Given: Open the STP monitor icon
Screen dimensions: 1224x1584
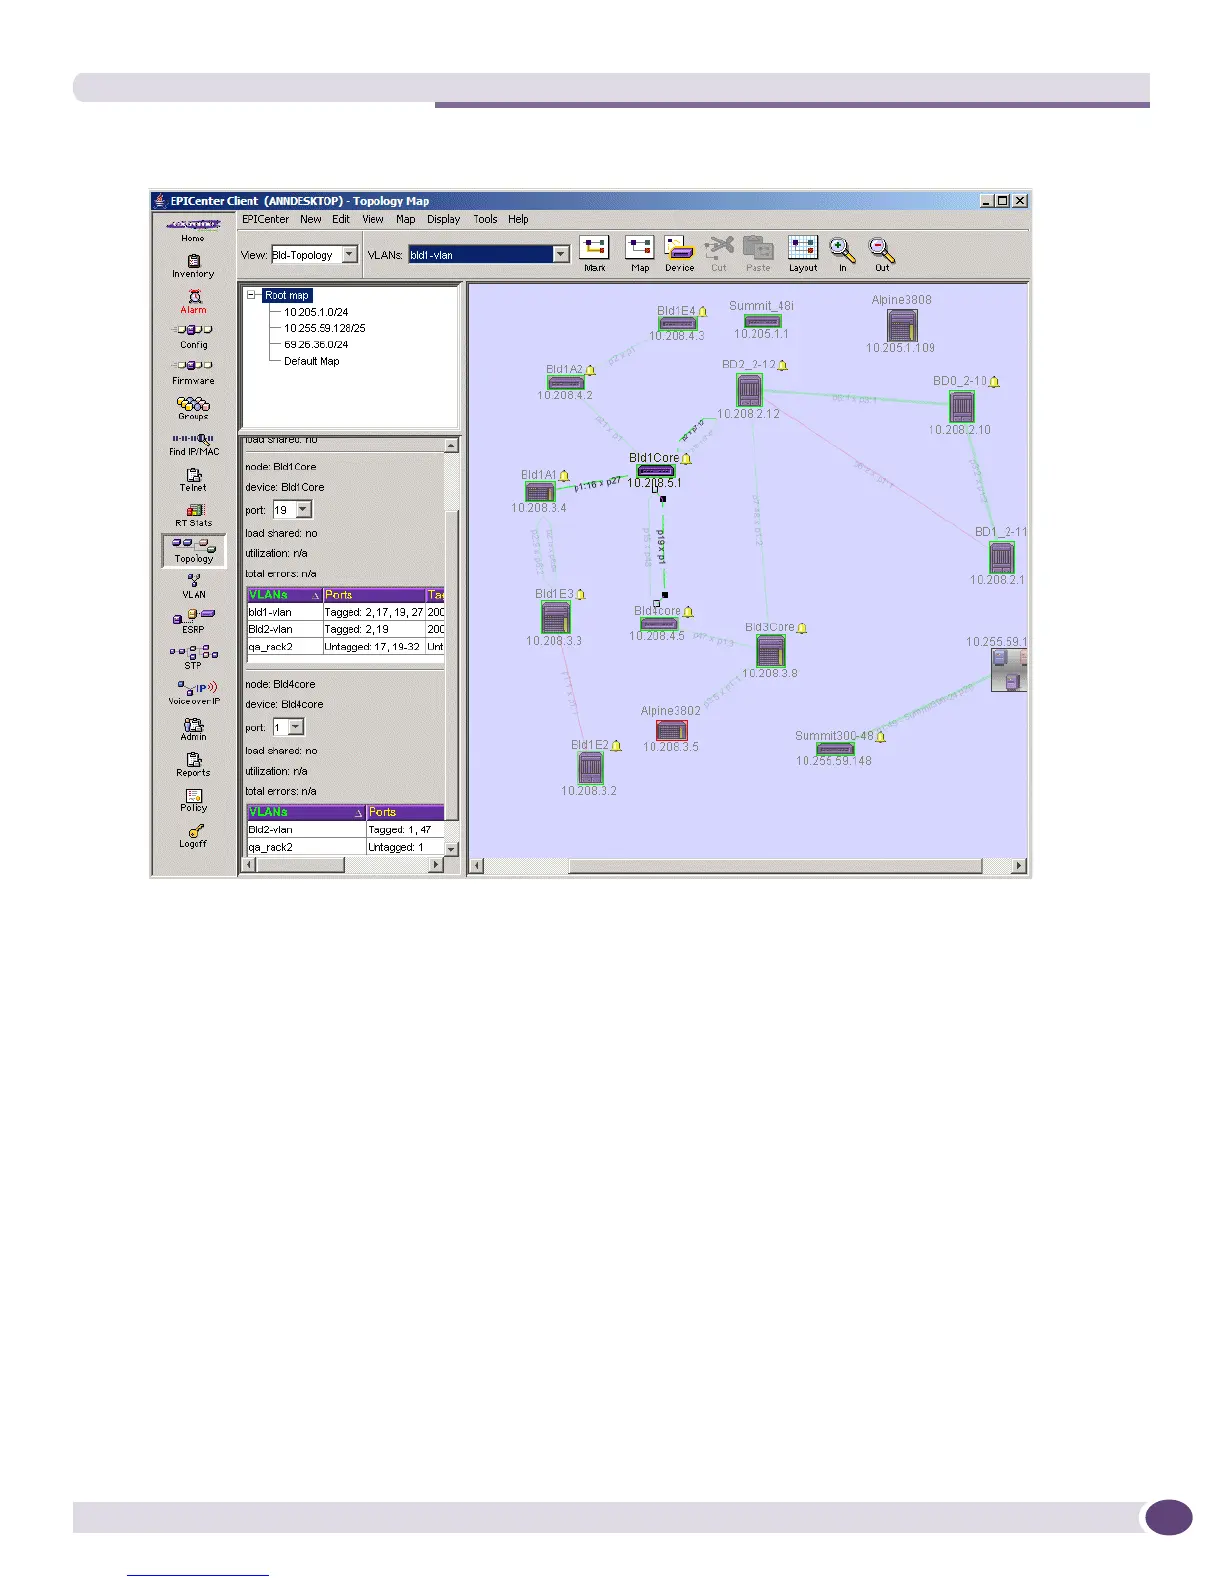Looking at the screenshot, I should 193,657.
